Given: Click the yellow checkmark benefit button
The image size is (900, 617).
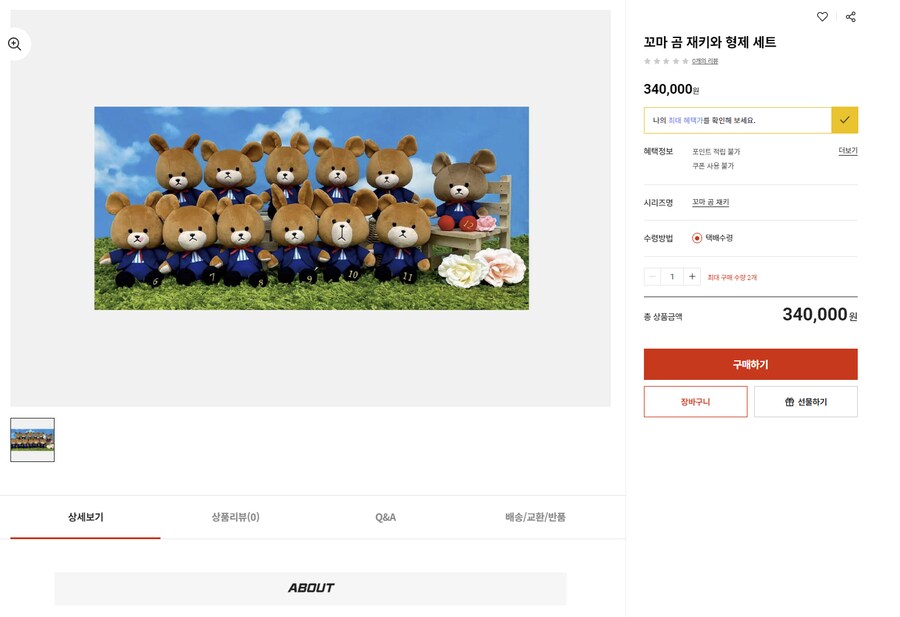Looking at the screenshot, I should [844, 120].
